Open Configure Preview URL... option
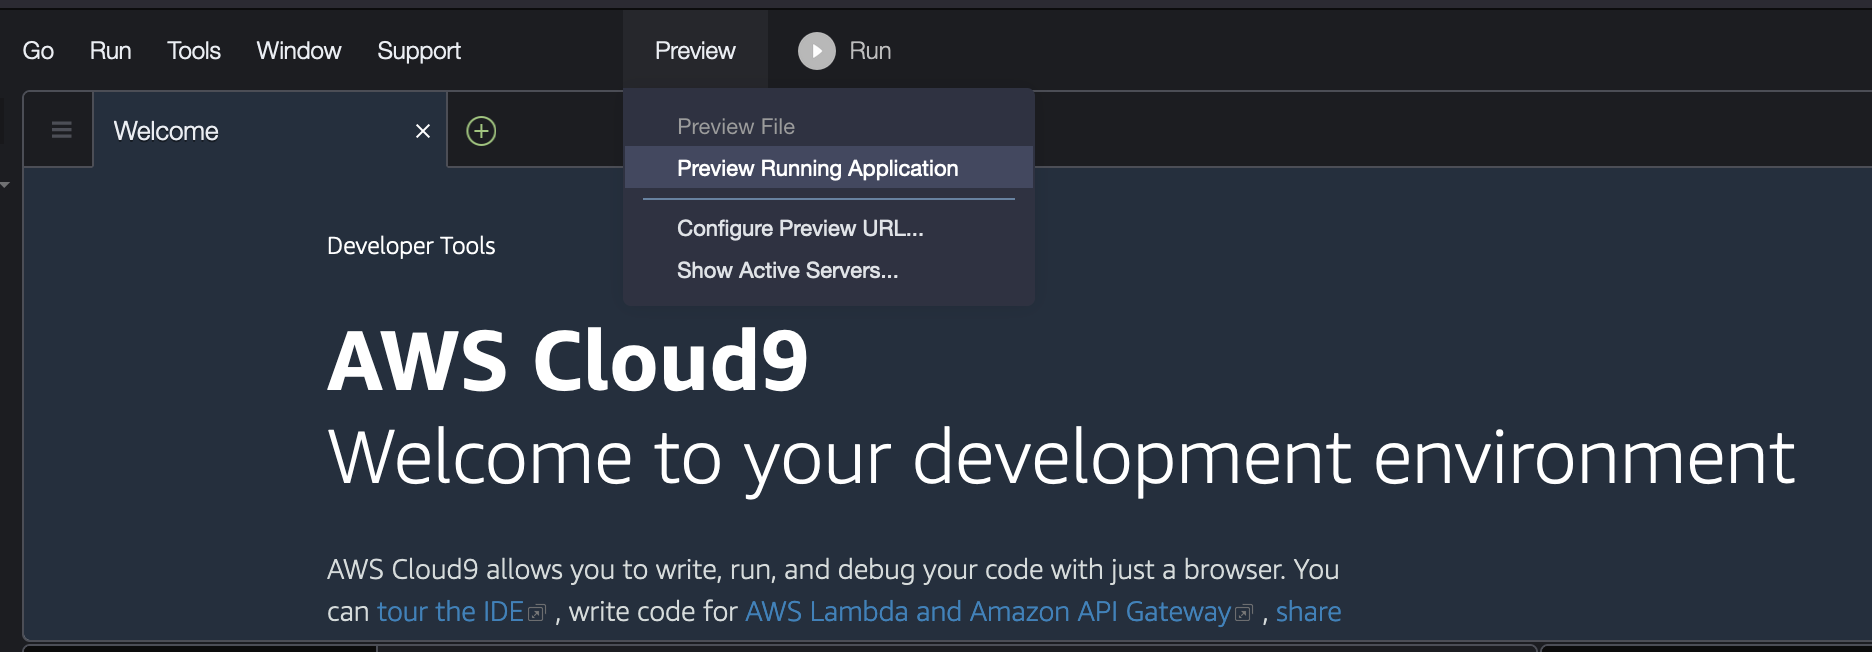Screen dimensions: 1872x652 pyautogui.click(x=829, y=228)
